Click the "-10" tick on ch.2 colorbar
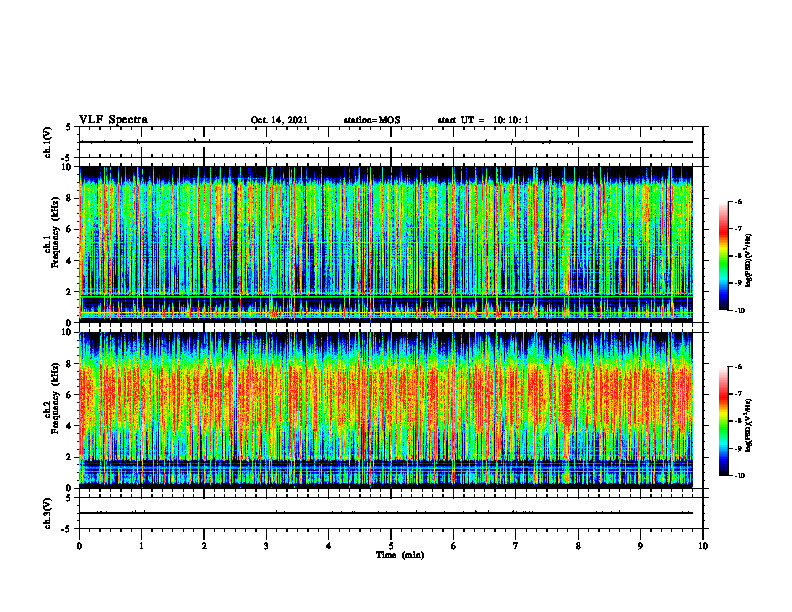The width and height of the screenshot is (792, 612). tap(740, 476)
